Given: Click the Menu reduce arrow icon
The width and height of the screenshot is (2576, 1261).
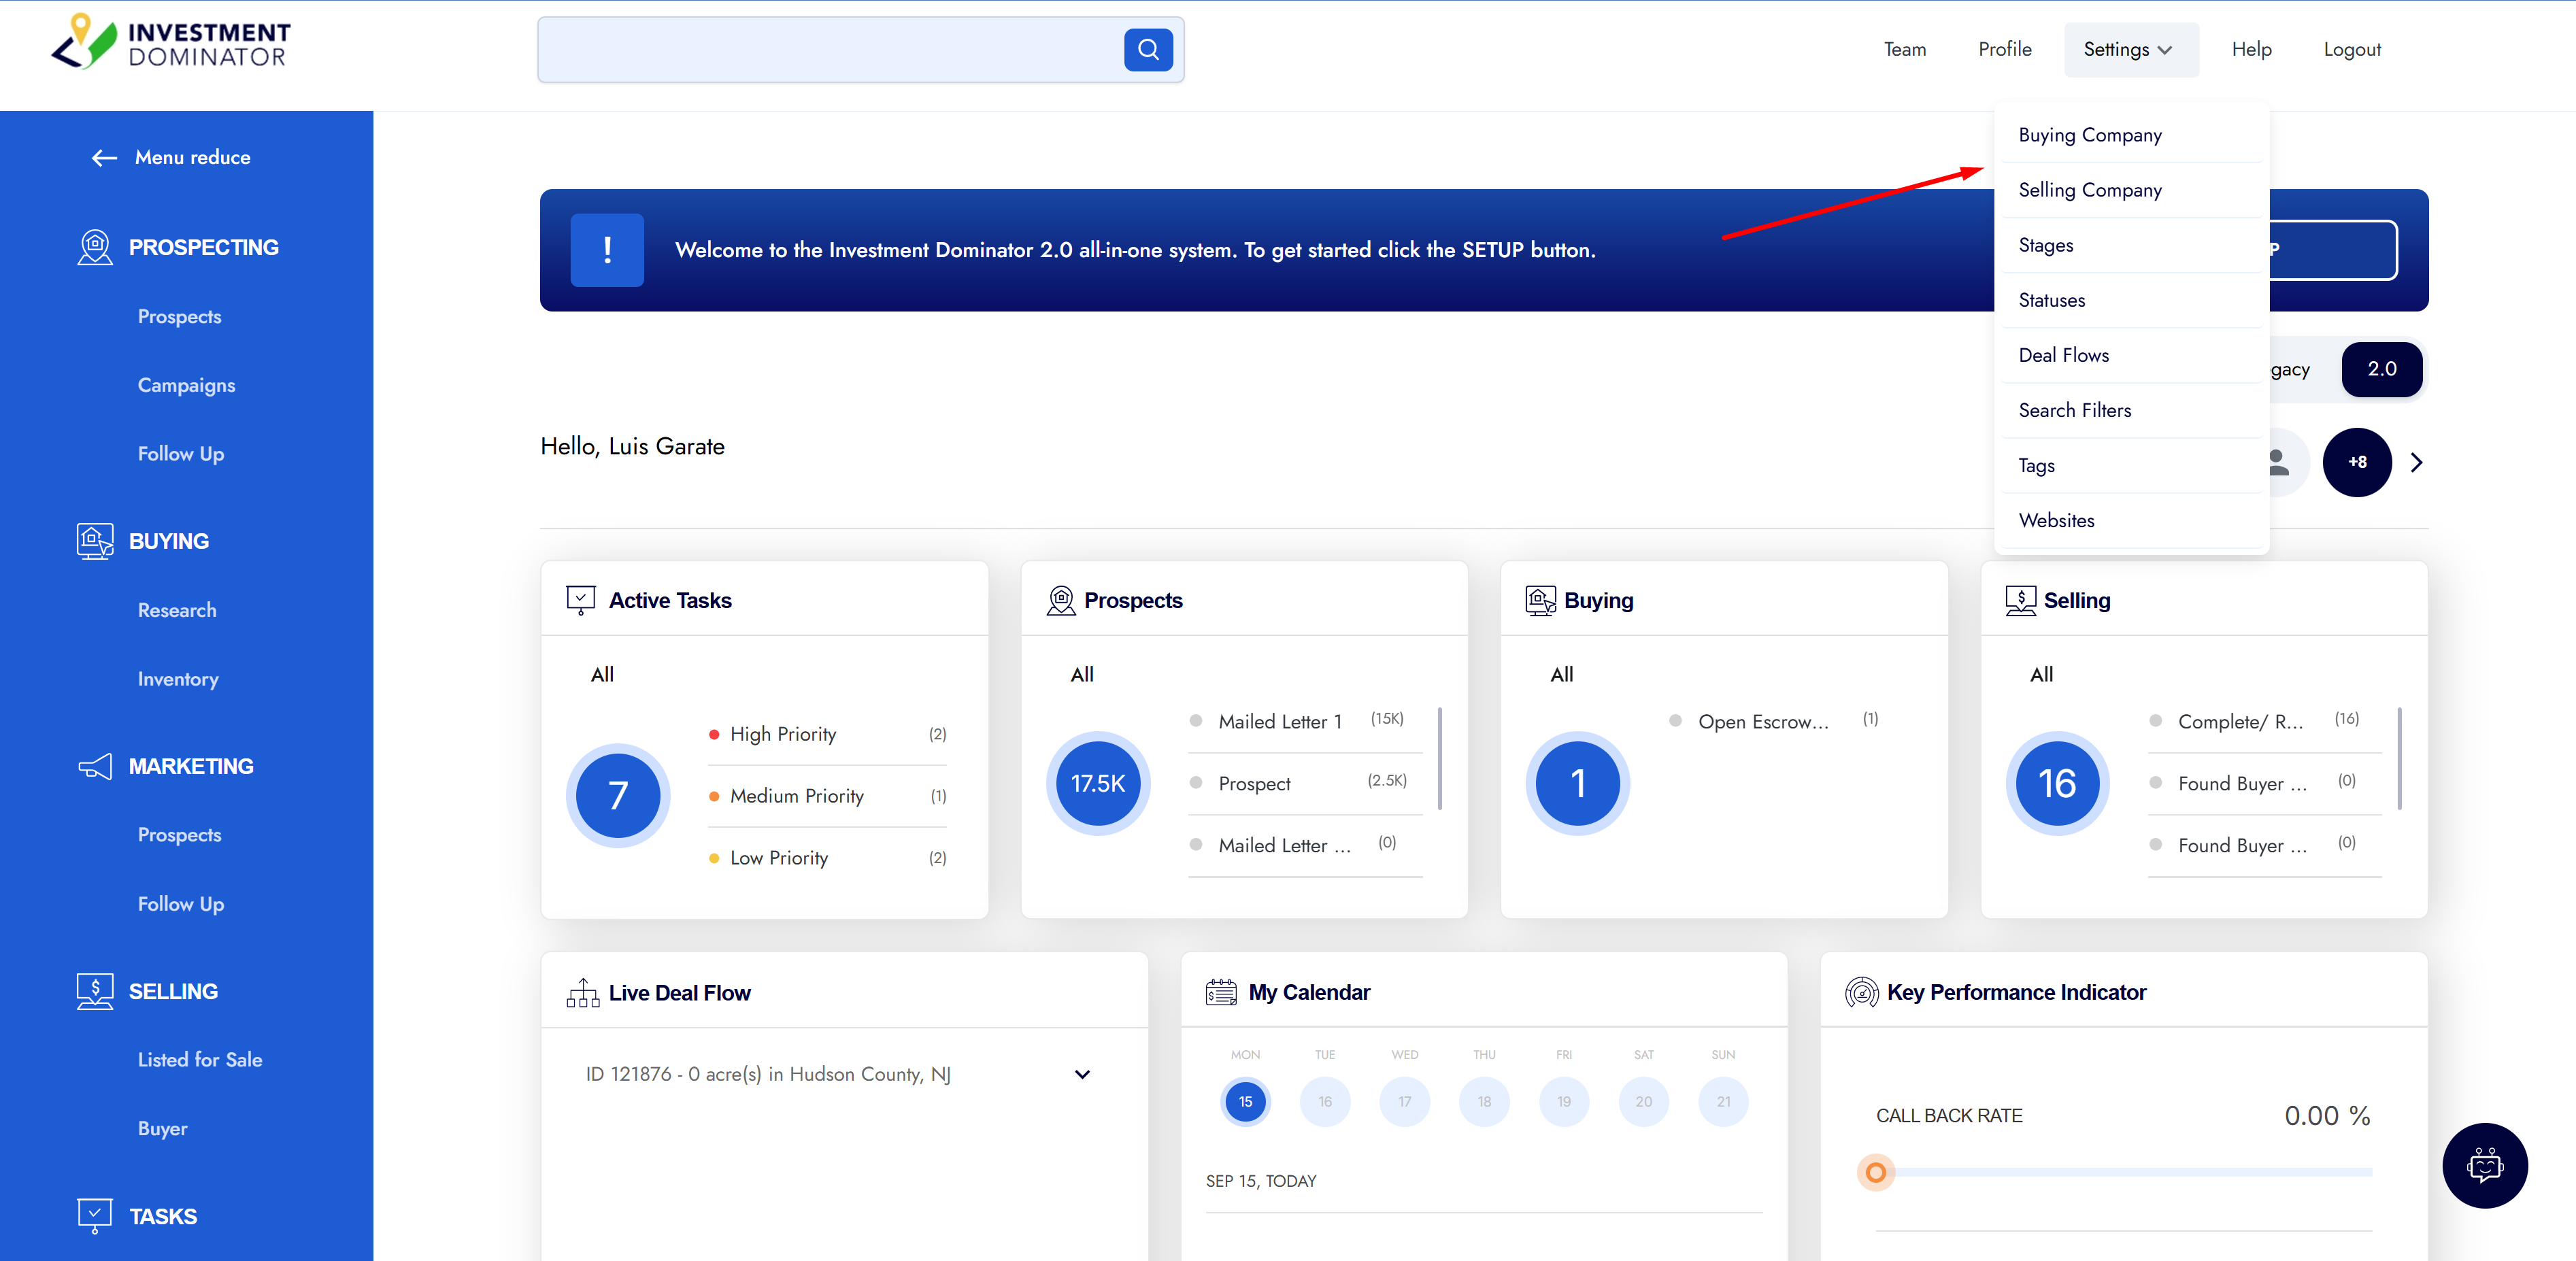Looking at the screenshot, I should pyautogui.click(x=104, y=157).
